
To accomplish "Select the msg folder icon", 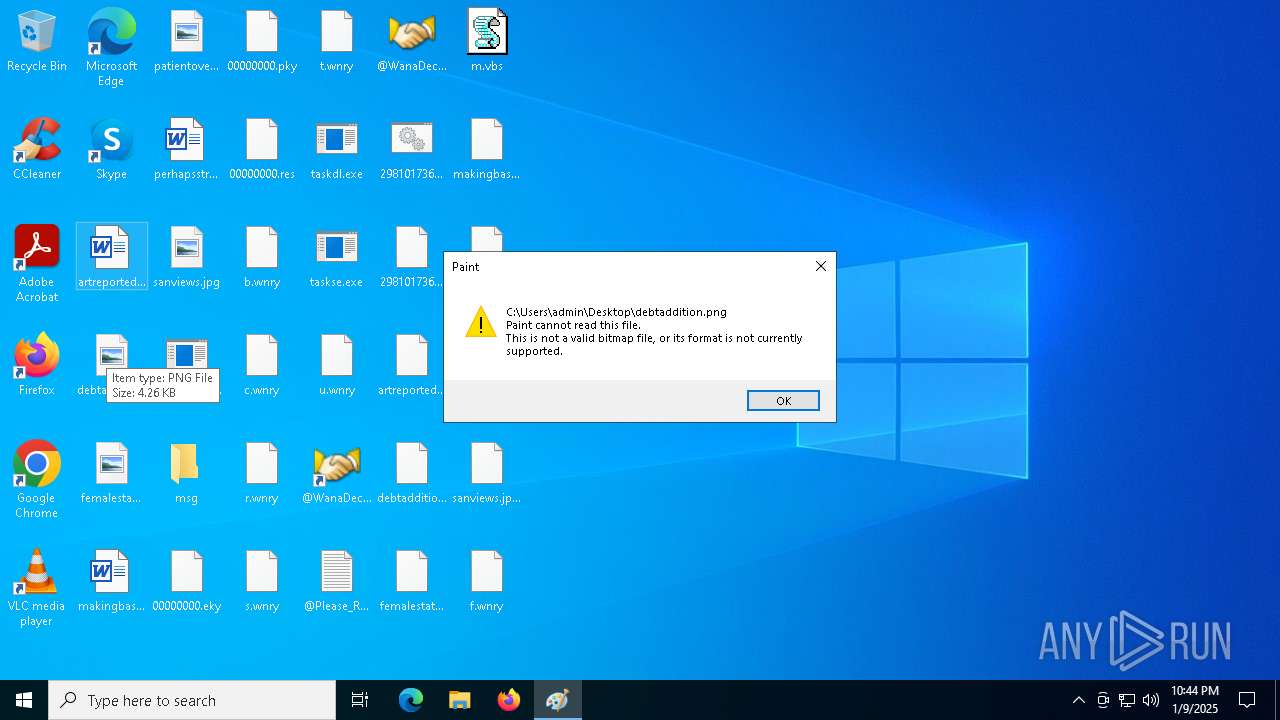I will click(186, 474).
